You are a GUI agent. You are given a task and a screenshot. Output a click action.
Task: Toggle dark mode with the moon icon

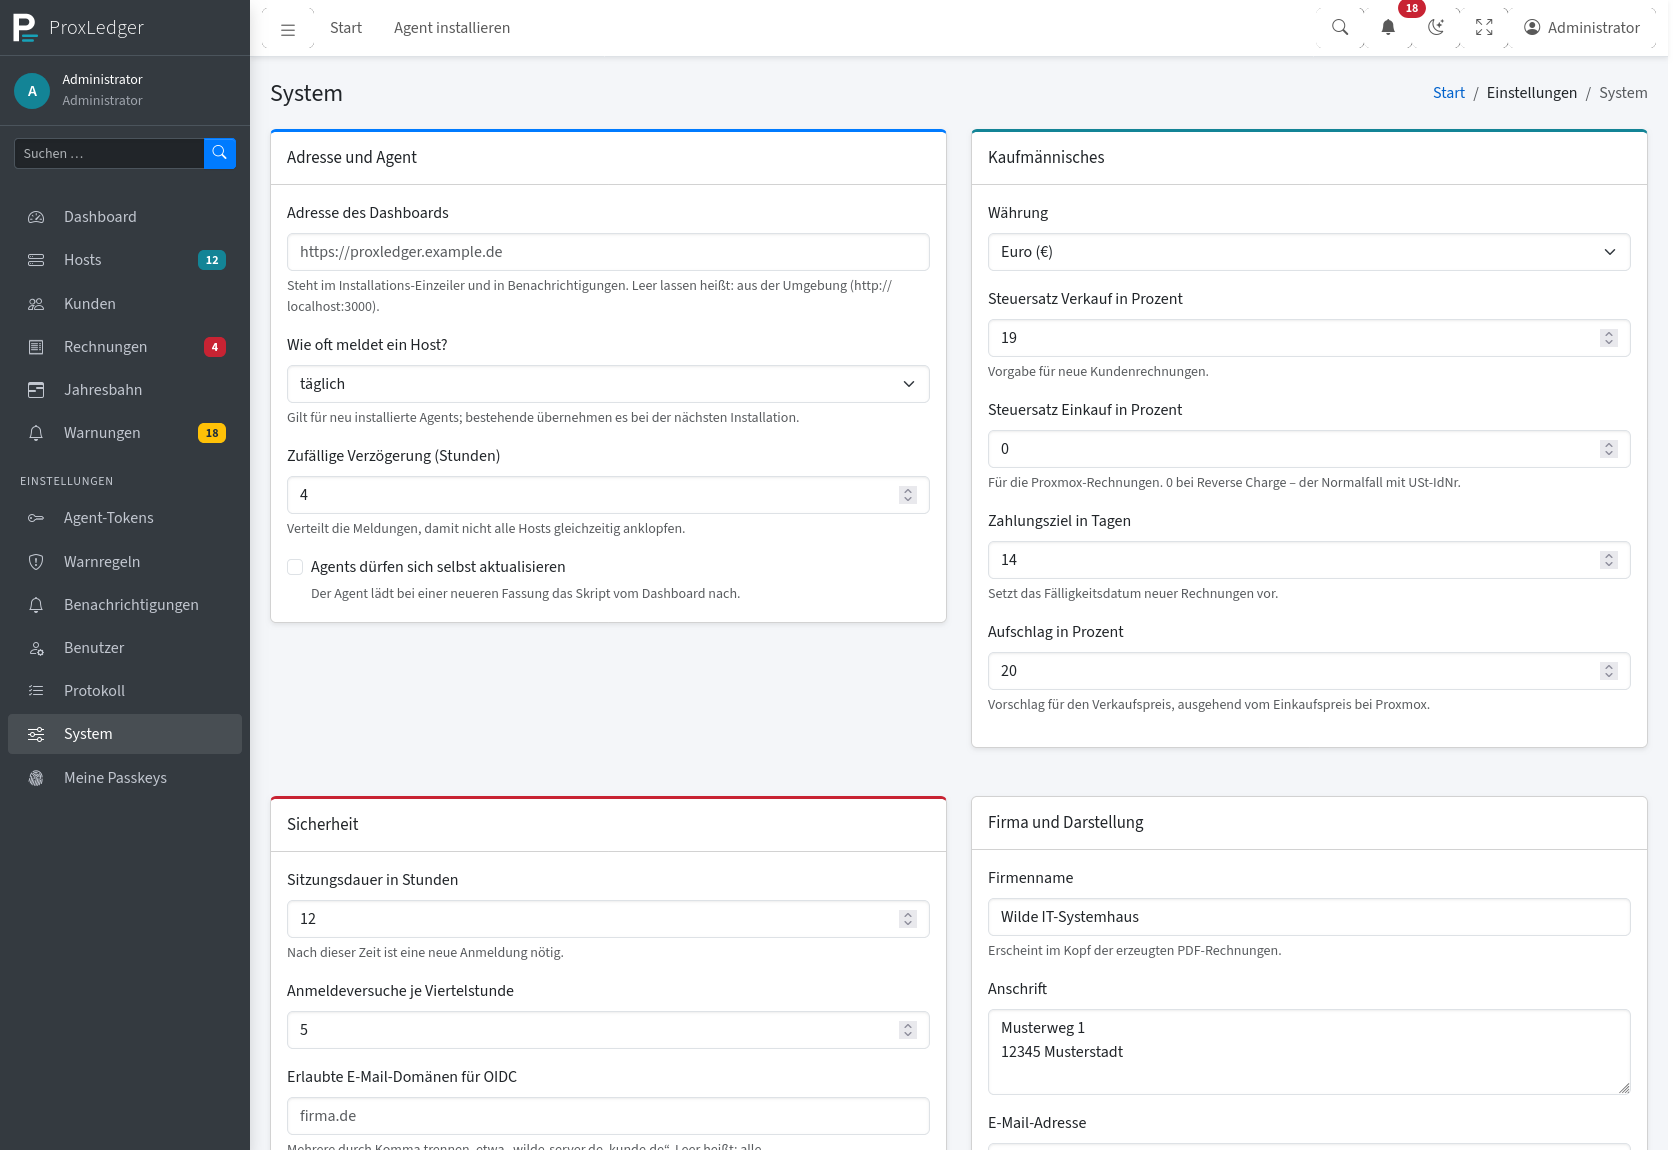click(x=1436, y=28)
